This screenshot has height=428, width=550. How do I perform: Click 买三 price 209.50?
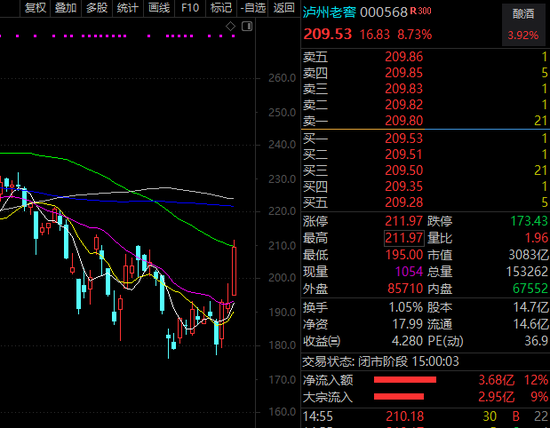(x=404, y=170)
